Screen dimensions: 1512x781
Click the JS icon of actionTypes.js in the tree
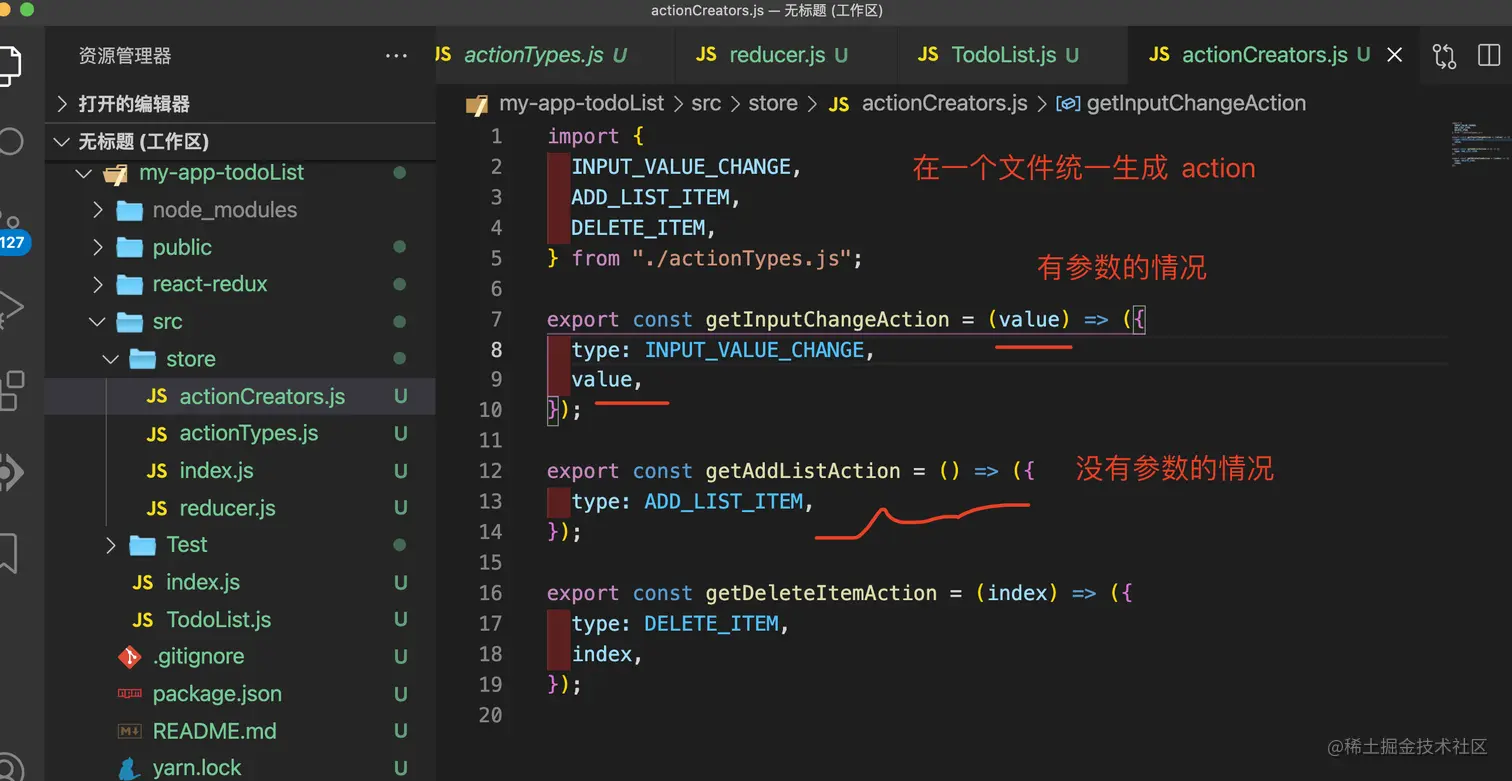click(157, 434)
